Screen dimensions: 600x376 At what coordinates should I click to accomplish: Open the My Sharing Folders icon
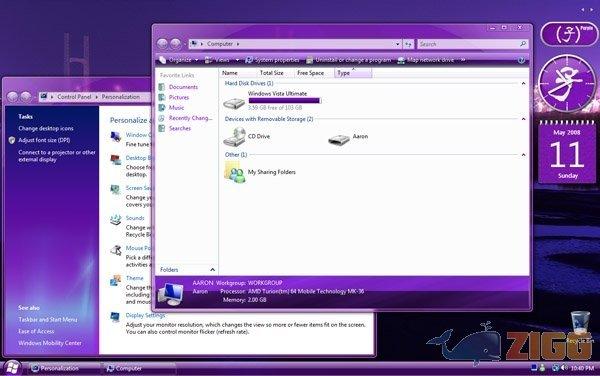(x=235, y=172)
